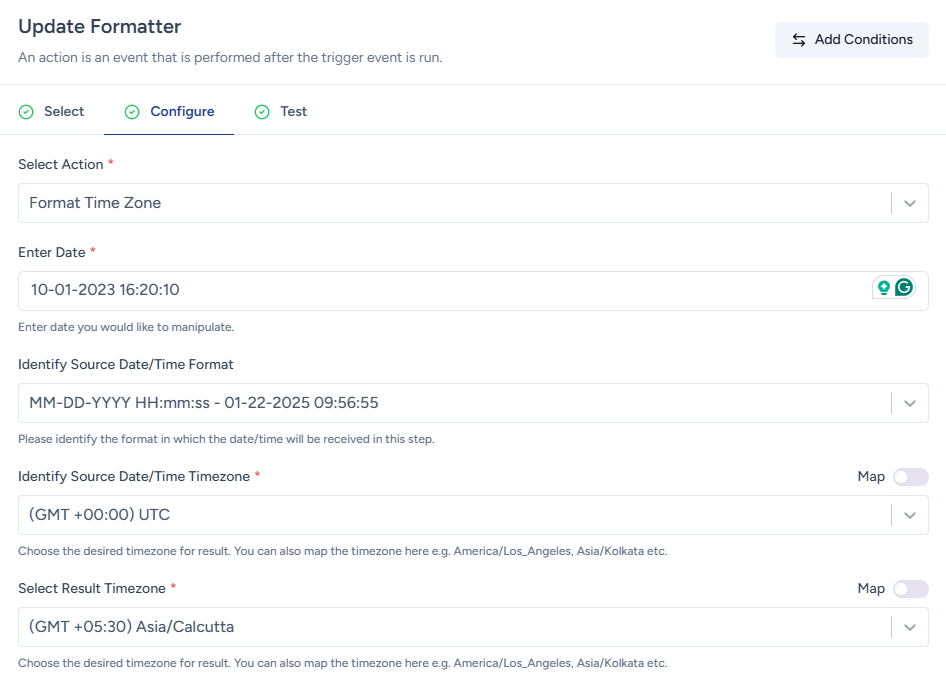The height and width of the screenshot is (689, 946).
Task: Expand the Select Action dropdown arrow
Action: [909, 203]
